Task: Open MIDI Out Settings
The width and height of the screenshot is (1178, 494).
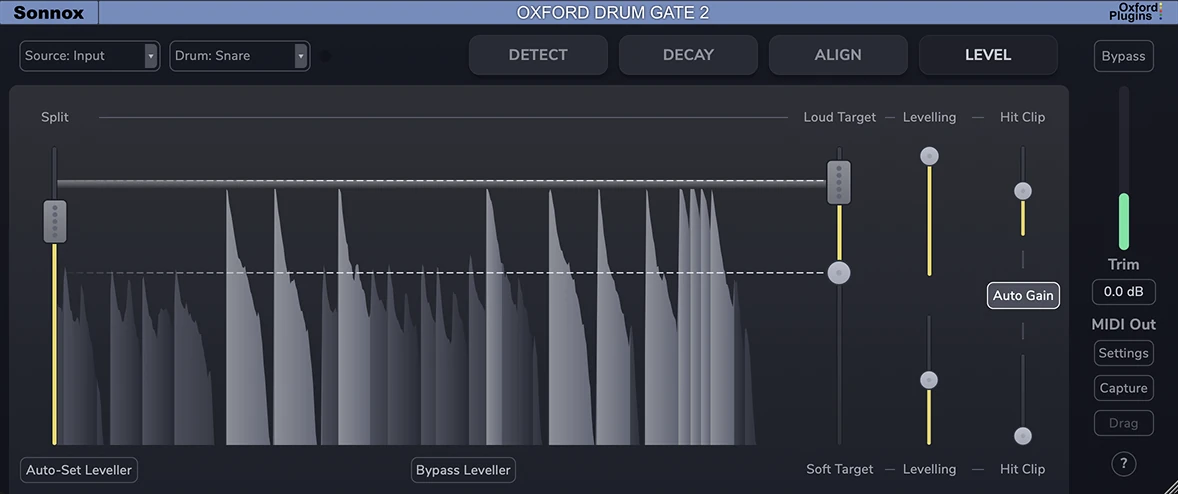Action: click(x=1123, y=353)
